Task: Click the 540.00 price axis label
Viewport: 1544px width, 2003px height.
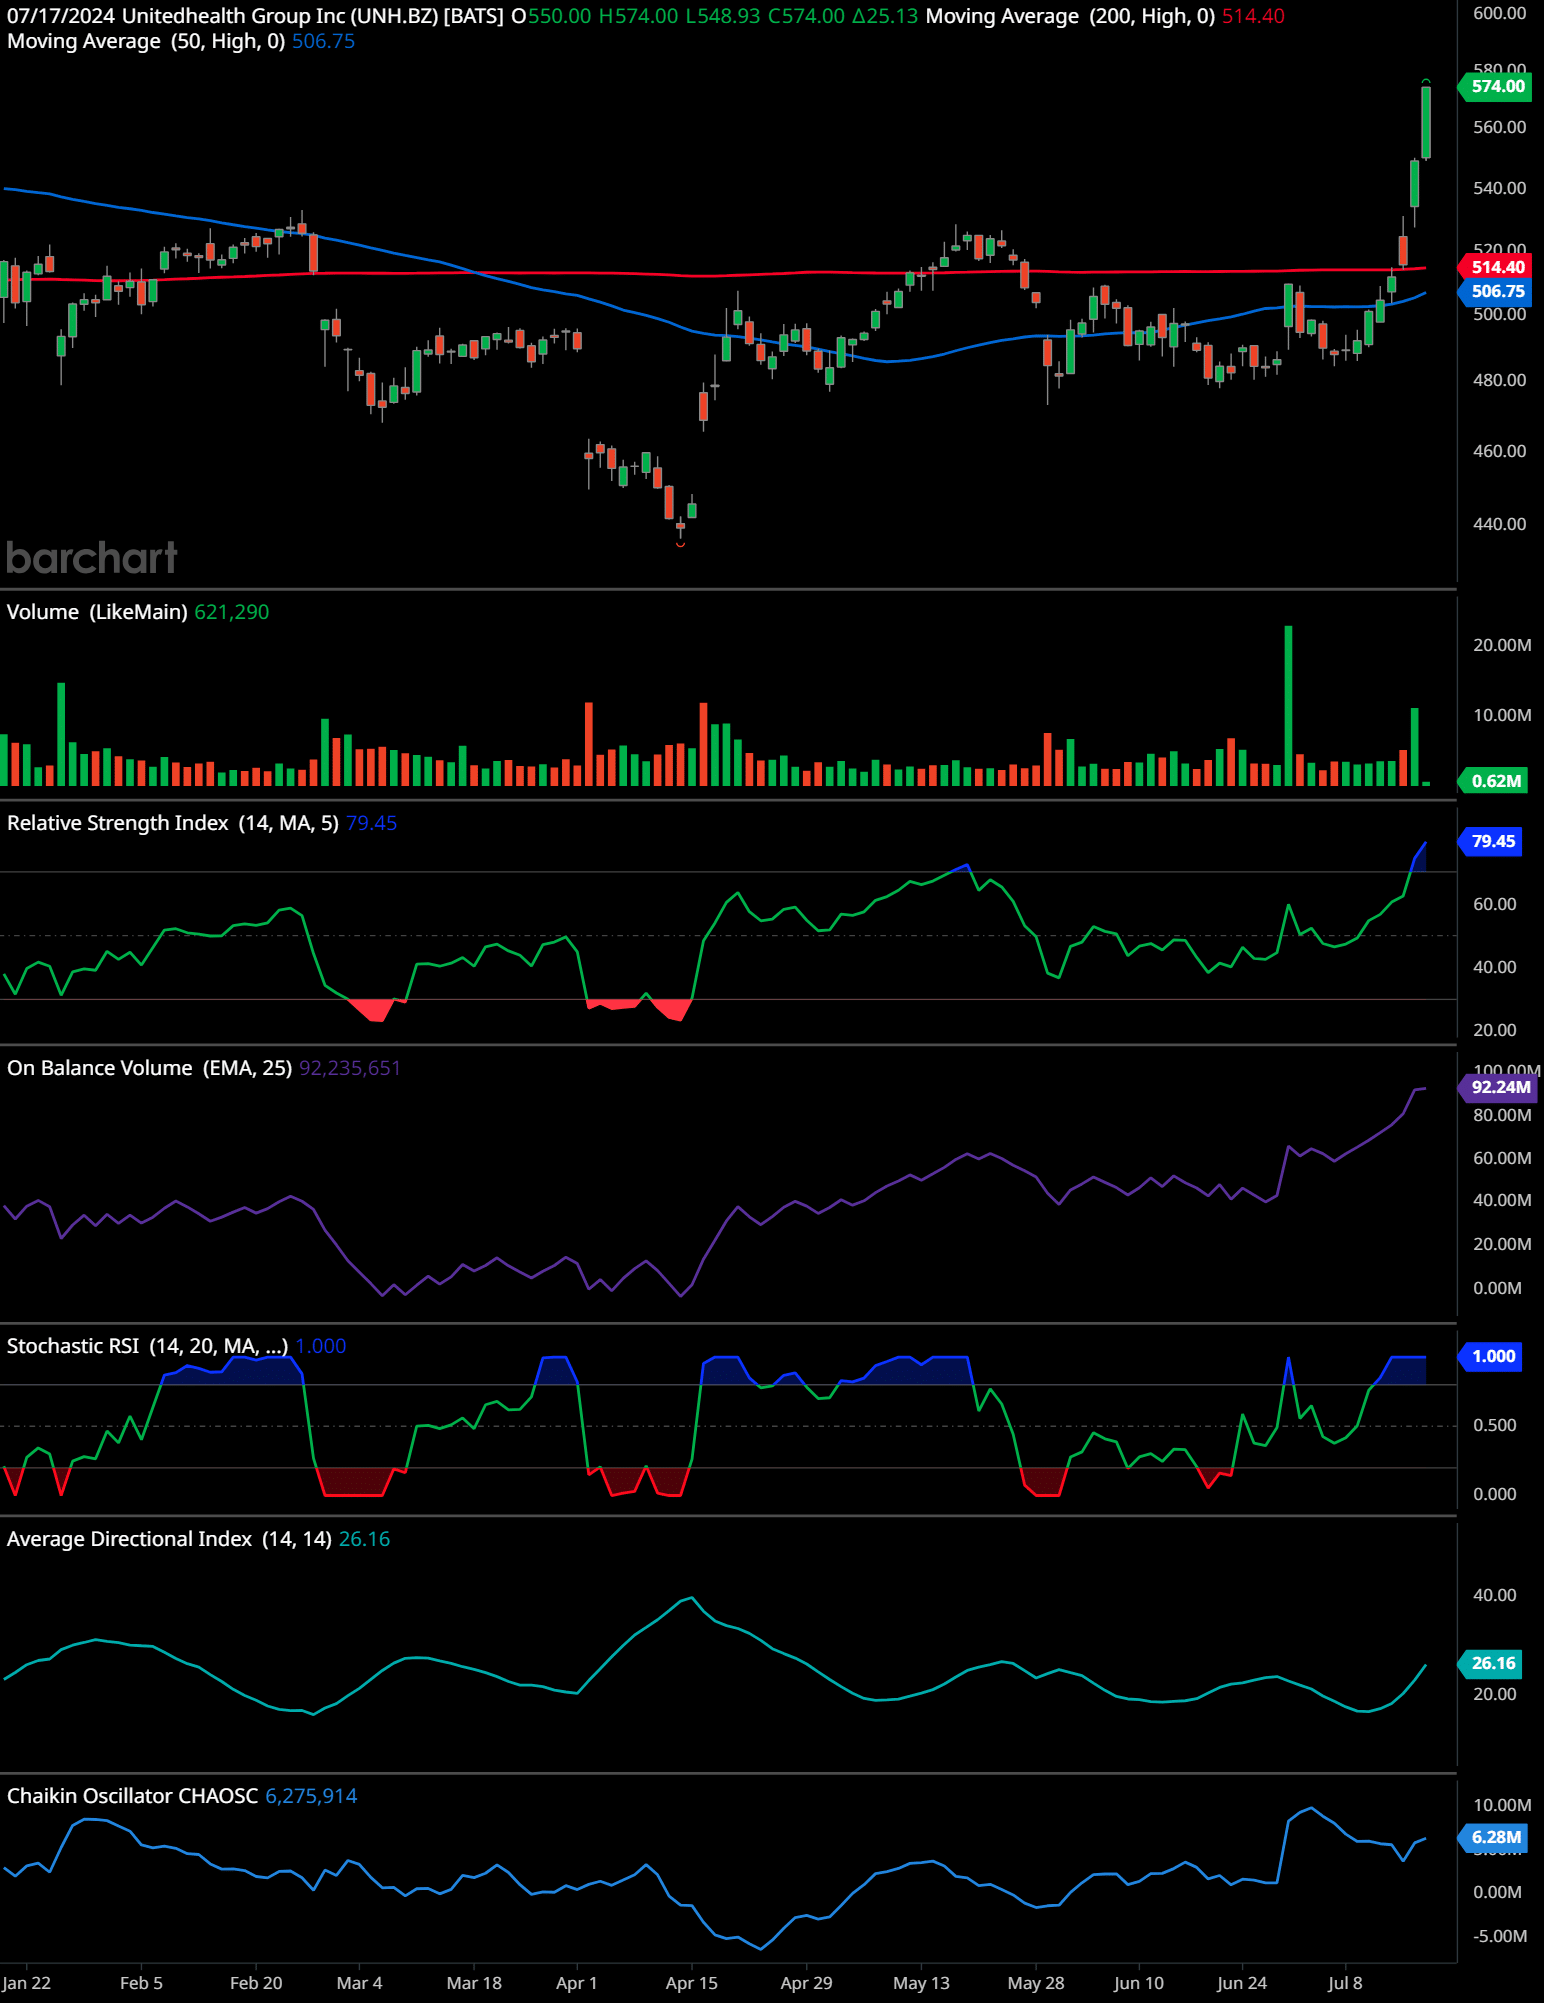Action: (x=1499, y=188)
